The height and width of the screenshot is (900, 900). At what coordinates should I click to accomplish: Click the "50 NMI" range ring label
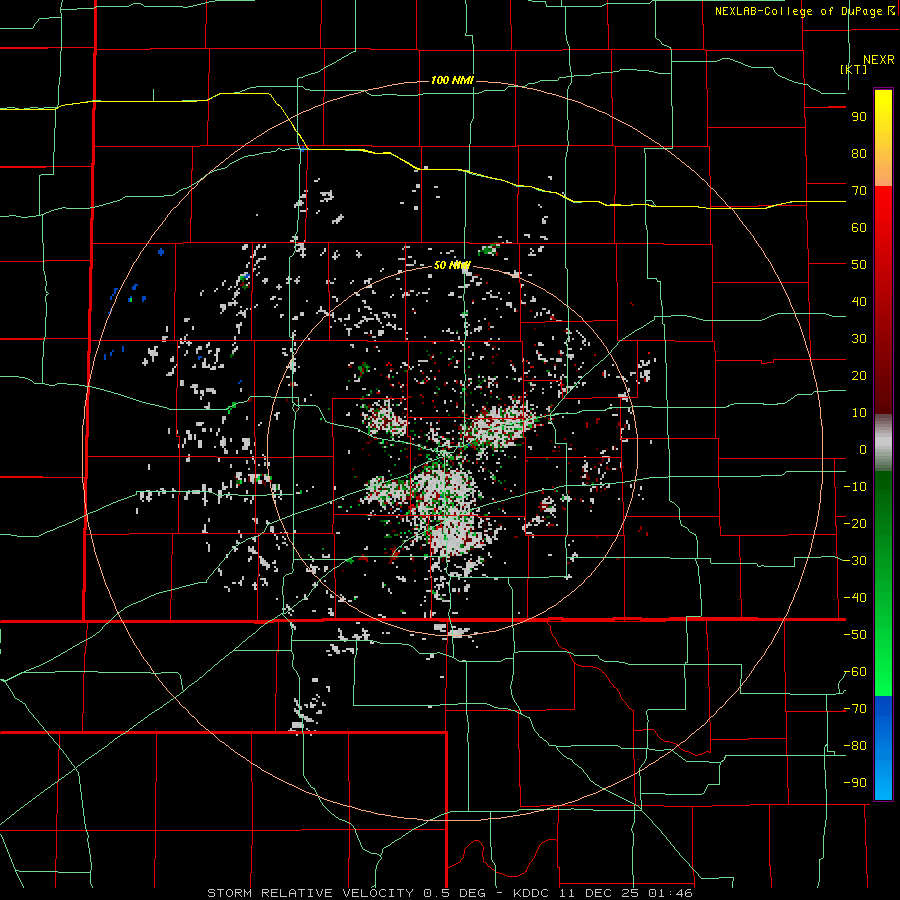pyautogui.click(x=452, y=265)
